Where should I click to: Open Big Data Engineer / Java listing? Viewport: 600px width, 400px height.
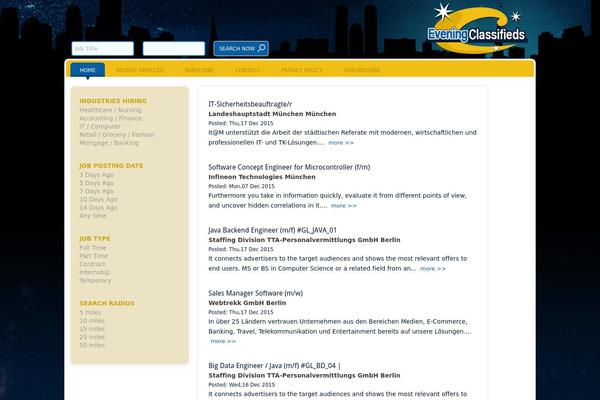point(274,366)
